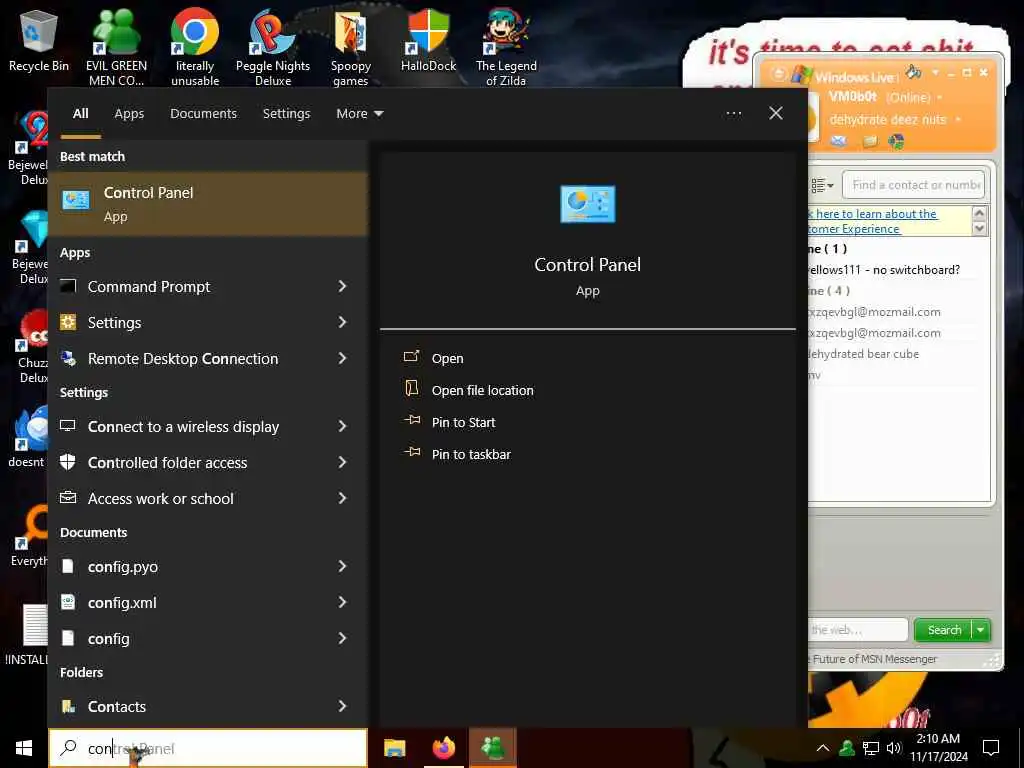Click the colorful MSN globe icon in Messenger
This screenshot has height=768, width=1024.
[x=896, y=141]
